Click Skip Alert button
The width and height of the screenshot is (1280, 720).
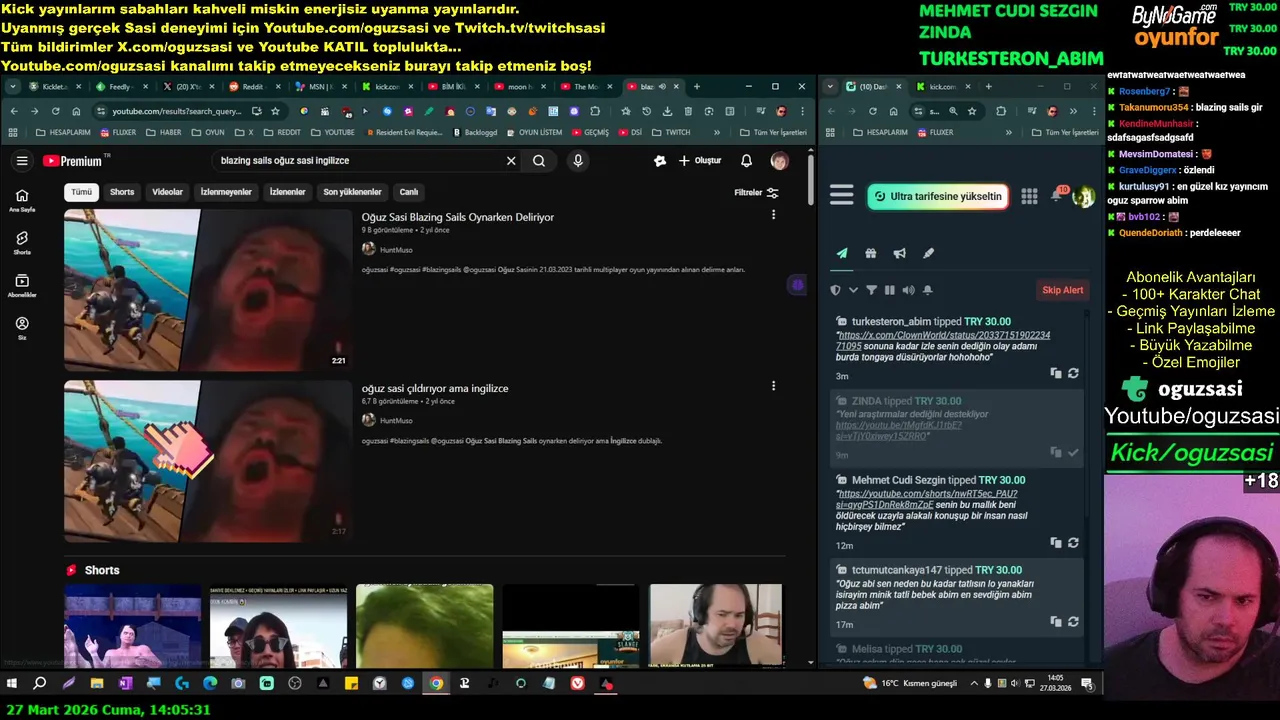click(x=1063, y=290)
